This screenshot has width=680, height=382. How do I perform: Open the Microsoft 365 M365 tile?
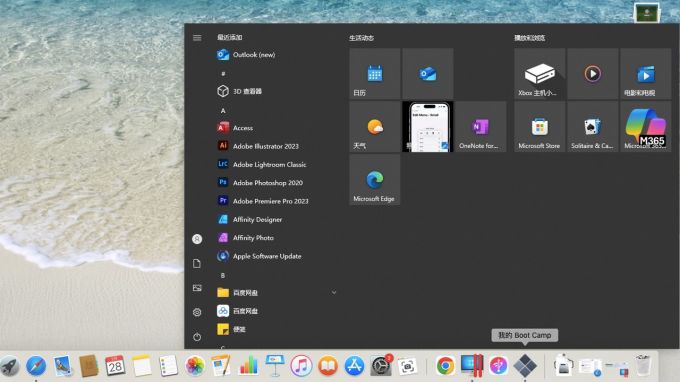click(x=646, y=127)
